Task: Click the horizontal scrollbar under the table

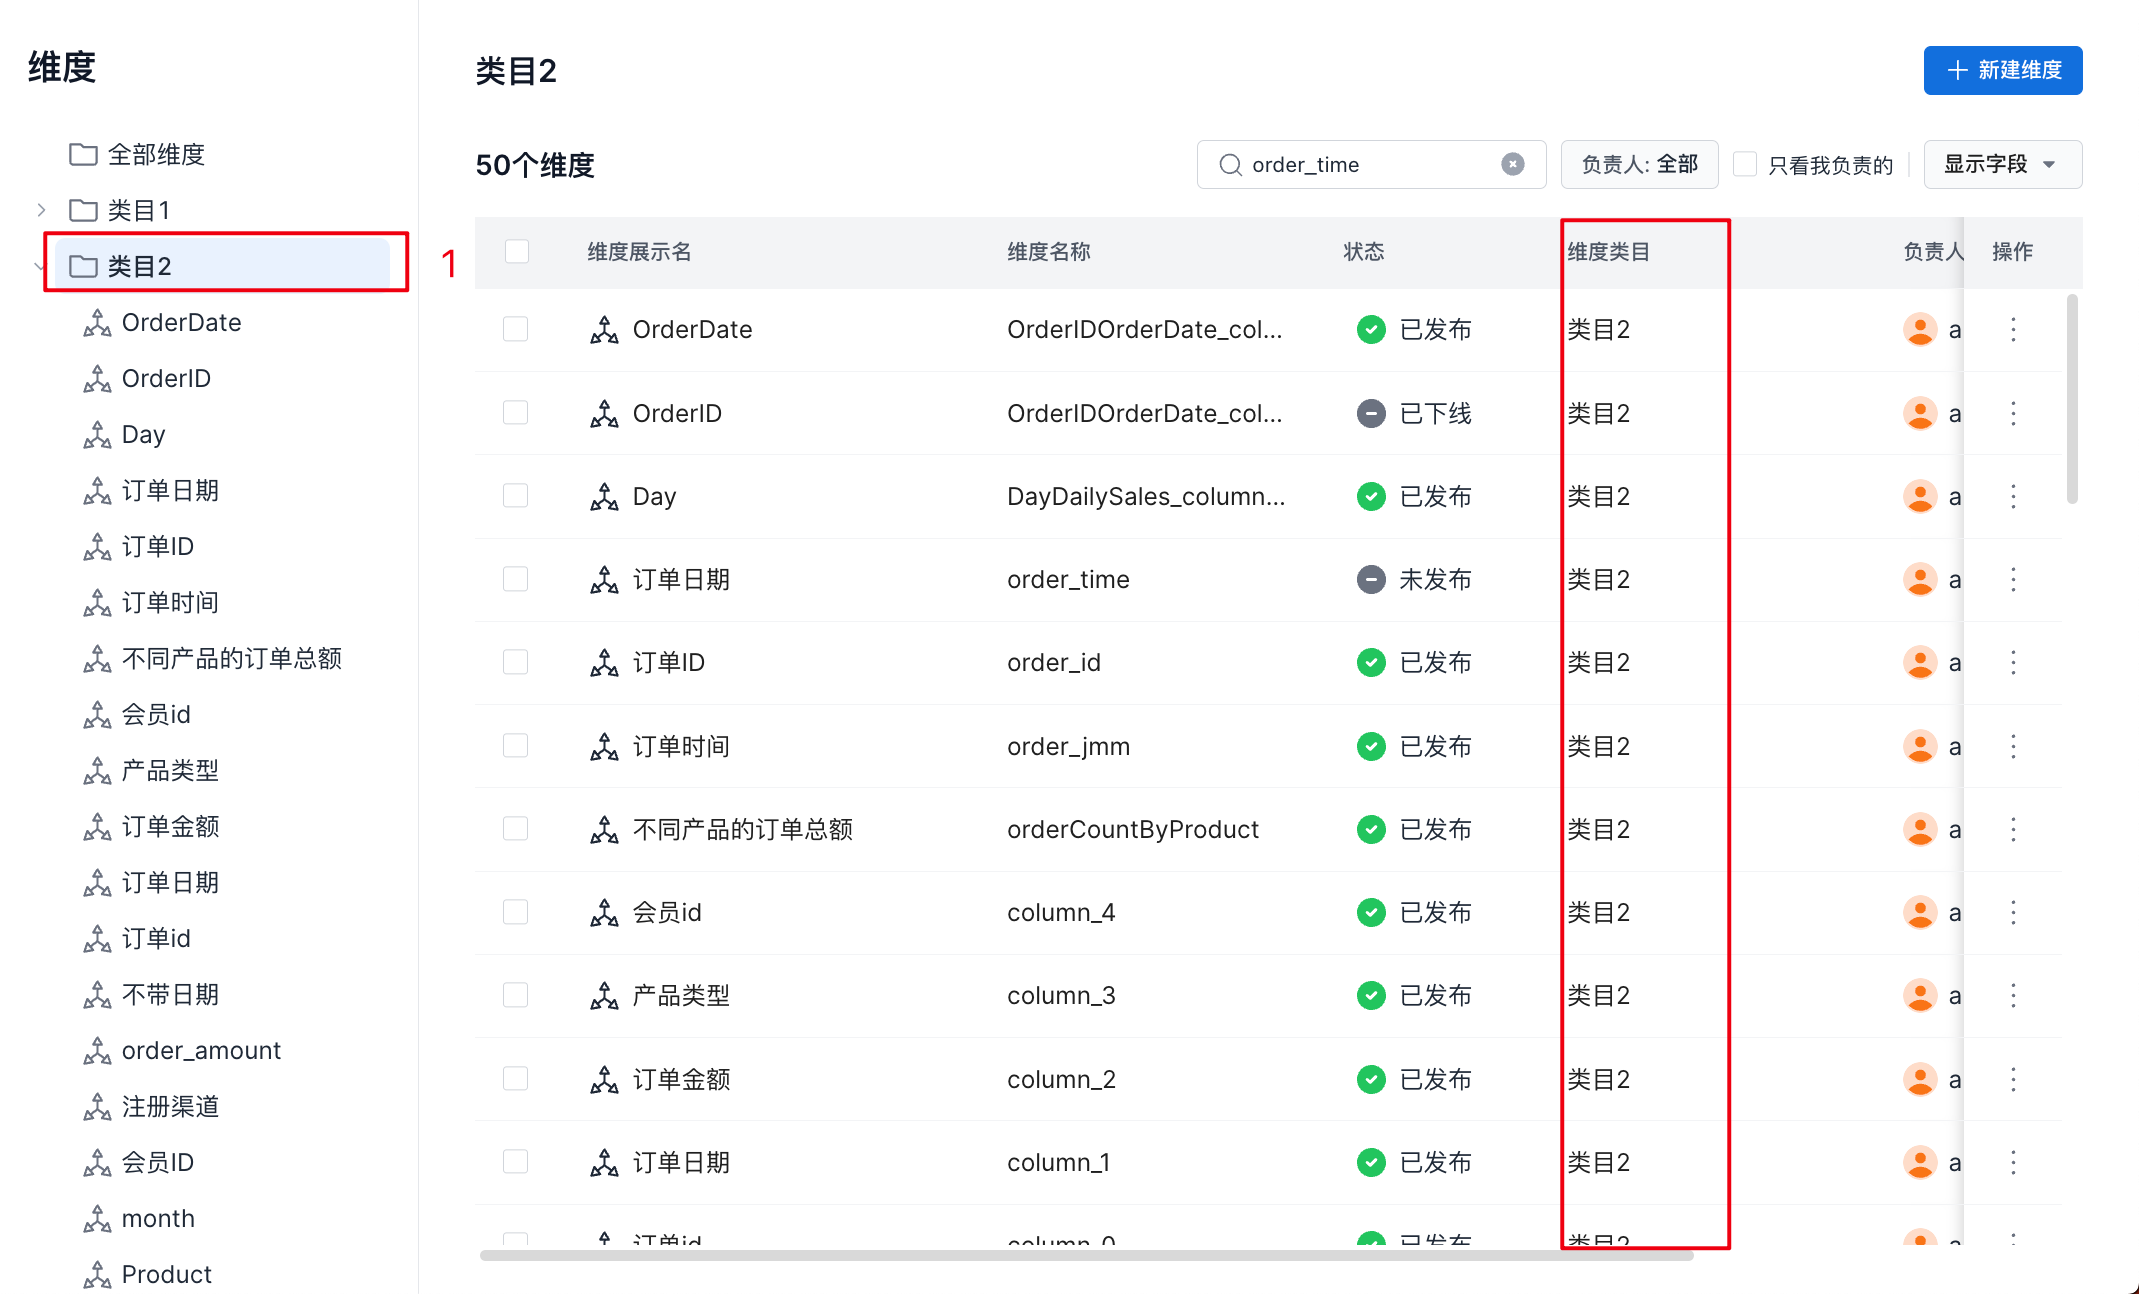Action: (1086, 1255)
